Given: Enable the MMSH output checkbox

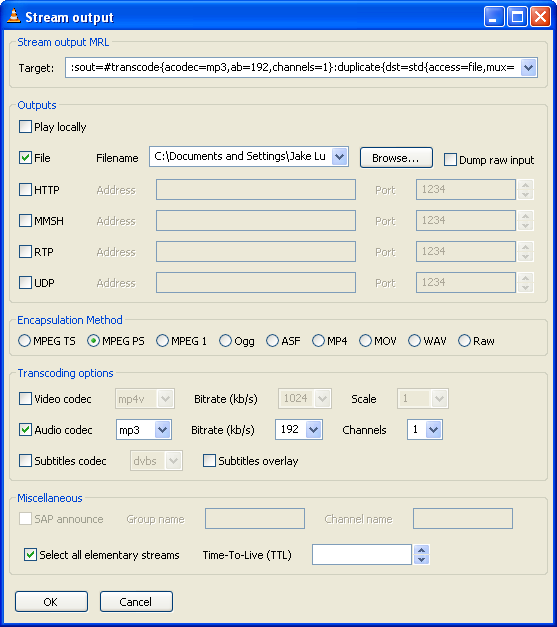Looking at the screenshot, I should [x=25, y=220].
